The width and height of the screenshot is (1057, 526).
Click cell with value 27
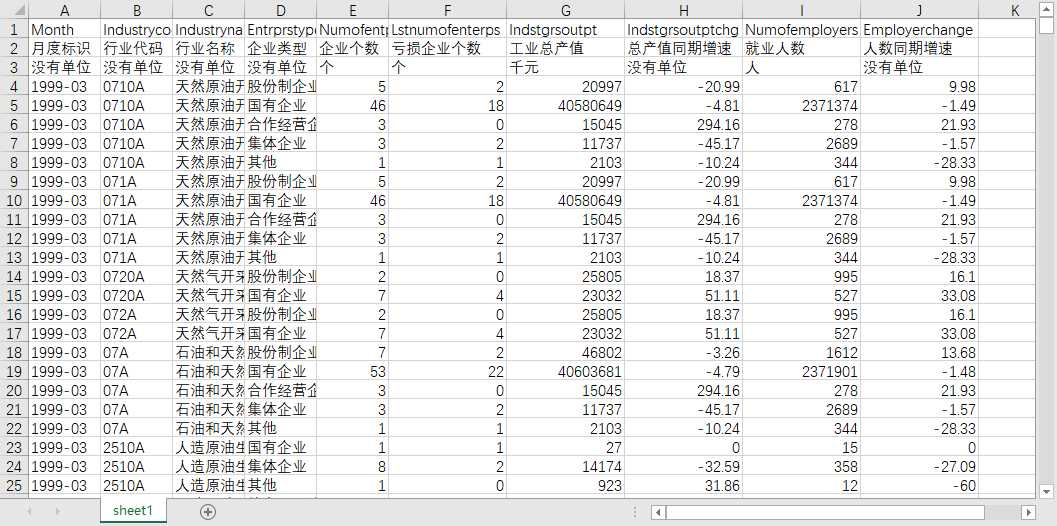click(x=566, y=448)
